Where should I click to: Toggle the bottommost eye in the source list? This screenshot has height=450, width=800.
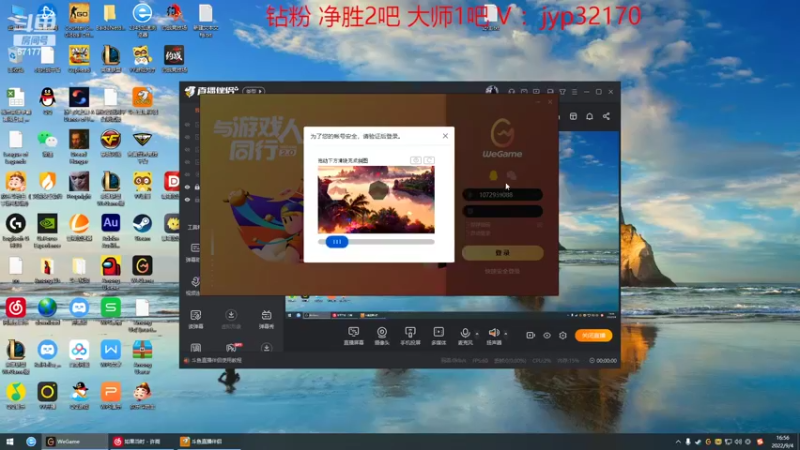pos(187,199)
